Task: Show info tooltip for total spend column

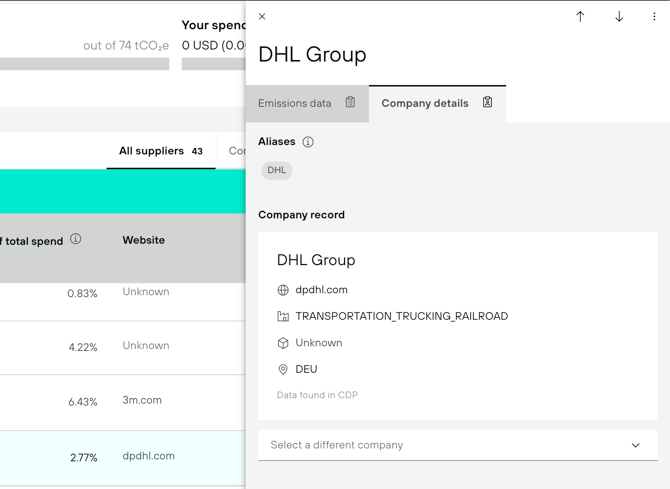Action: click(x=76, y=239)
